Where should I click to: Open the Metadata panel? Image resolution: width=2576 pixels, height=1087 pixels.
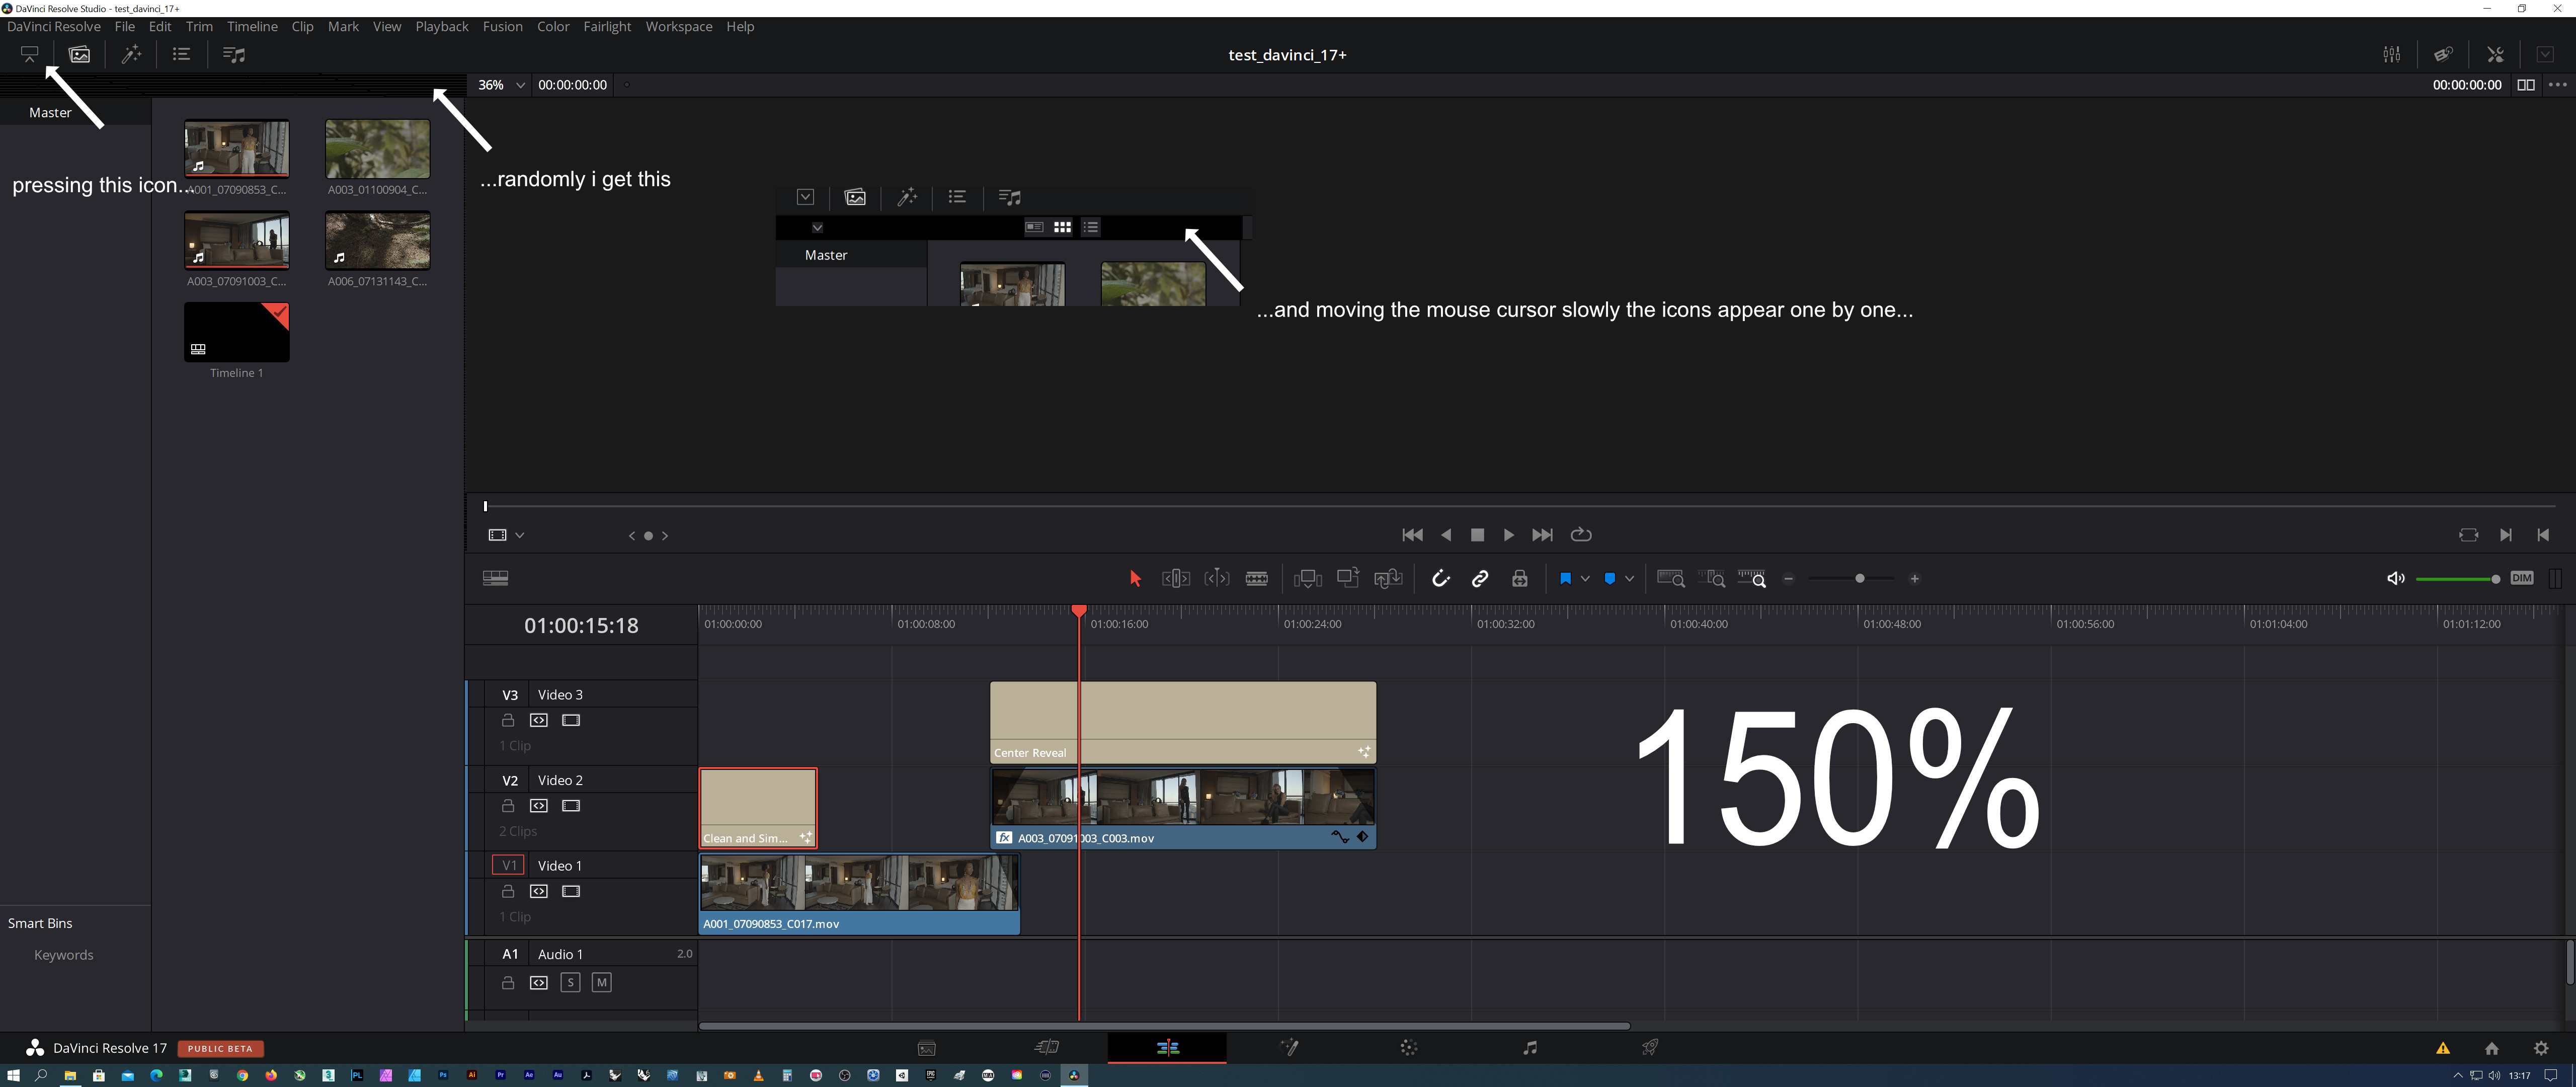(2443, 55)
